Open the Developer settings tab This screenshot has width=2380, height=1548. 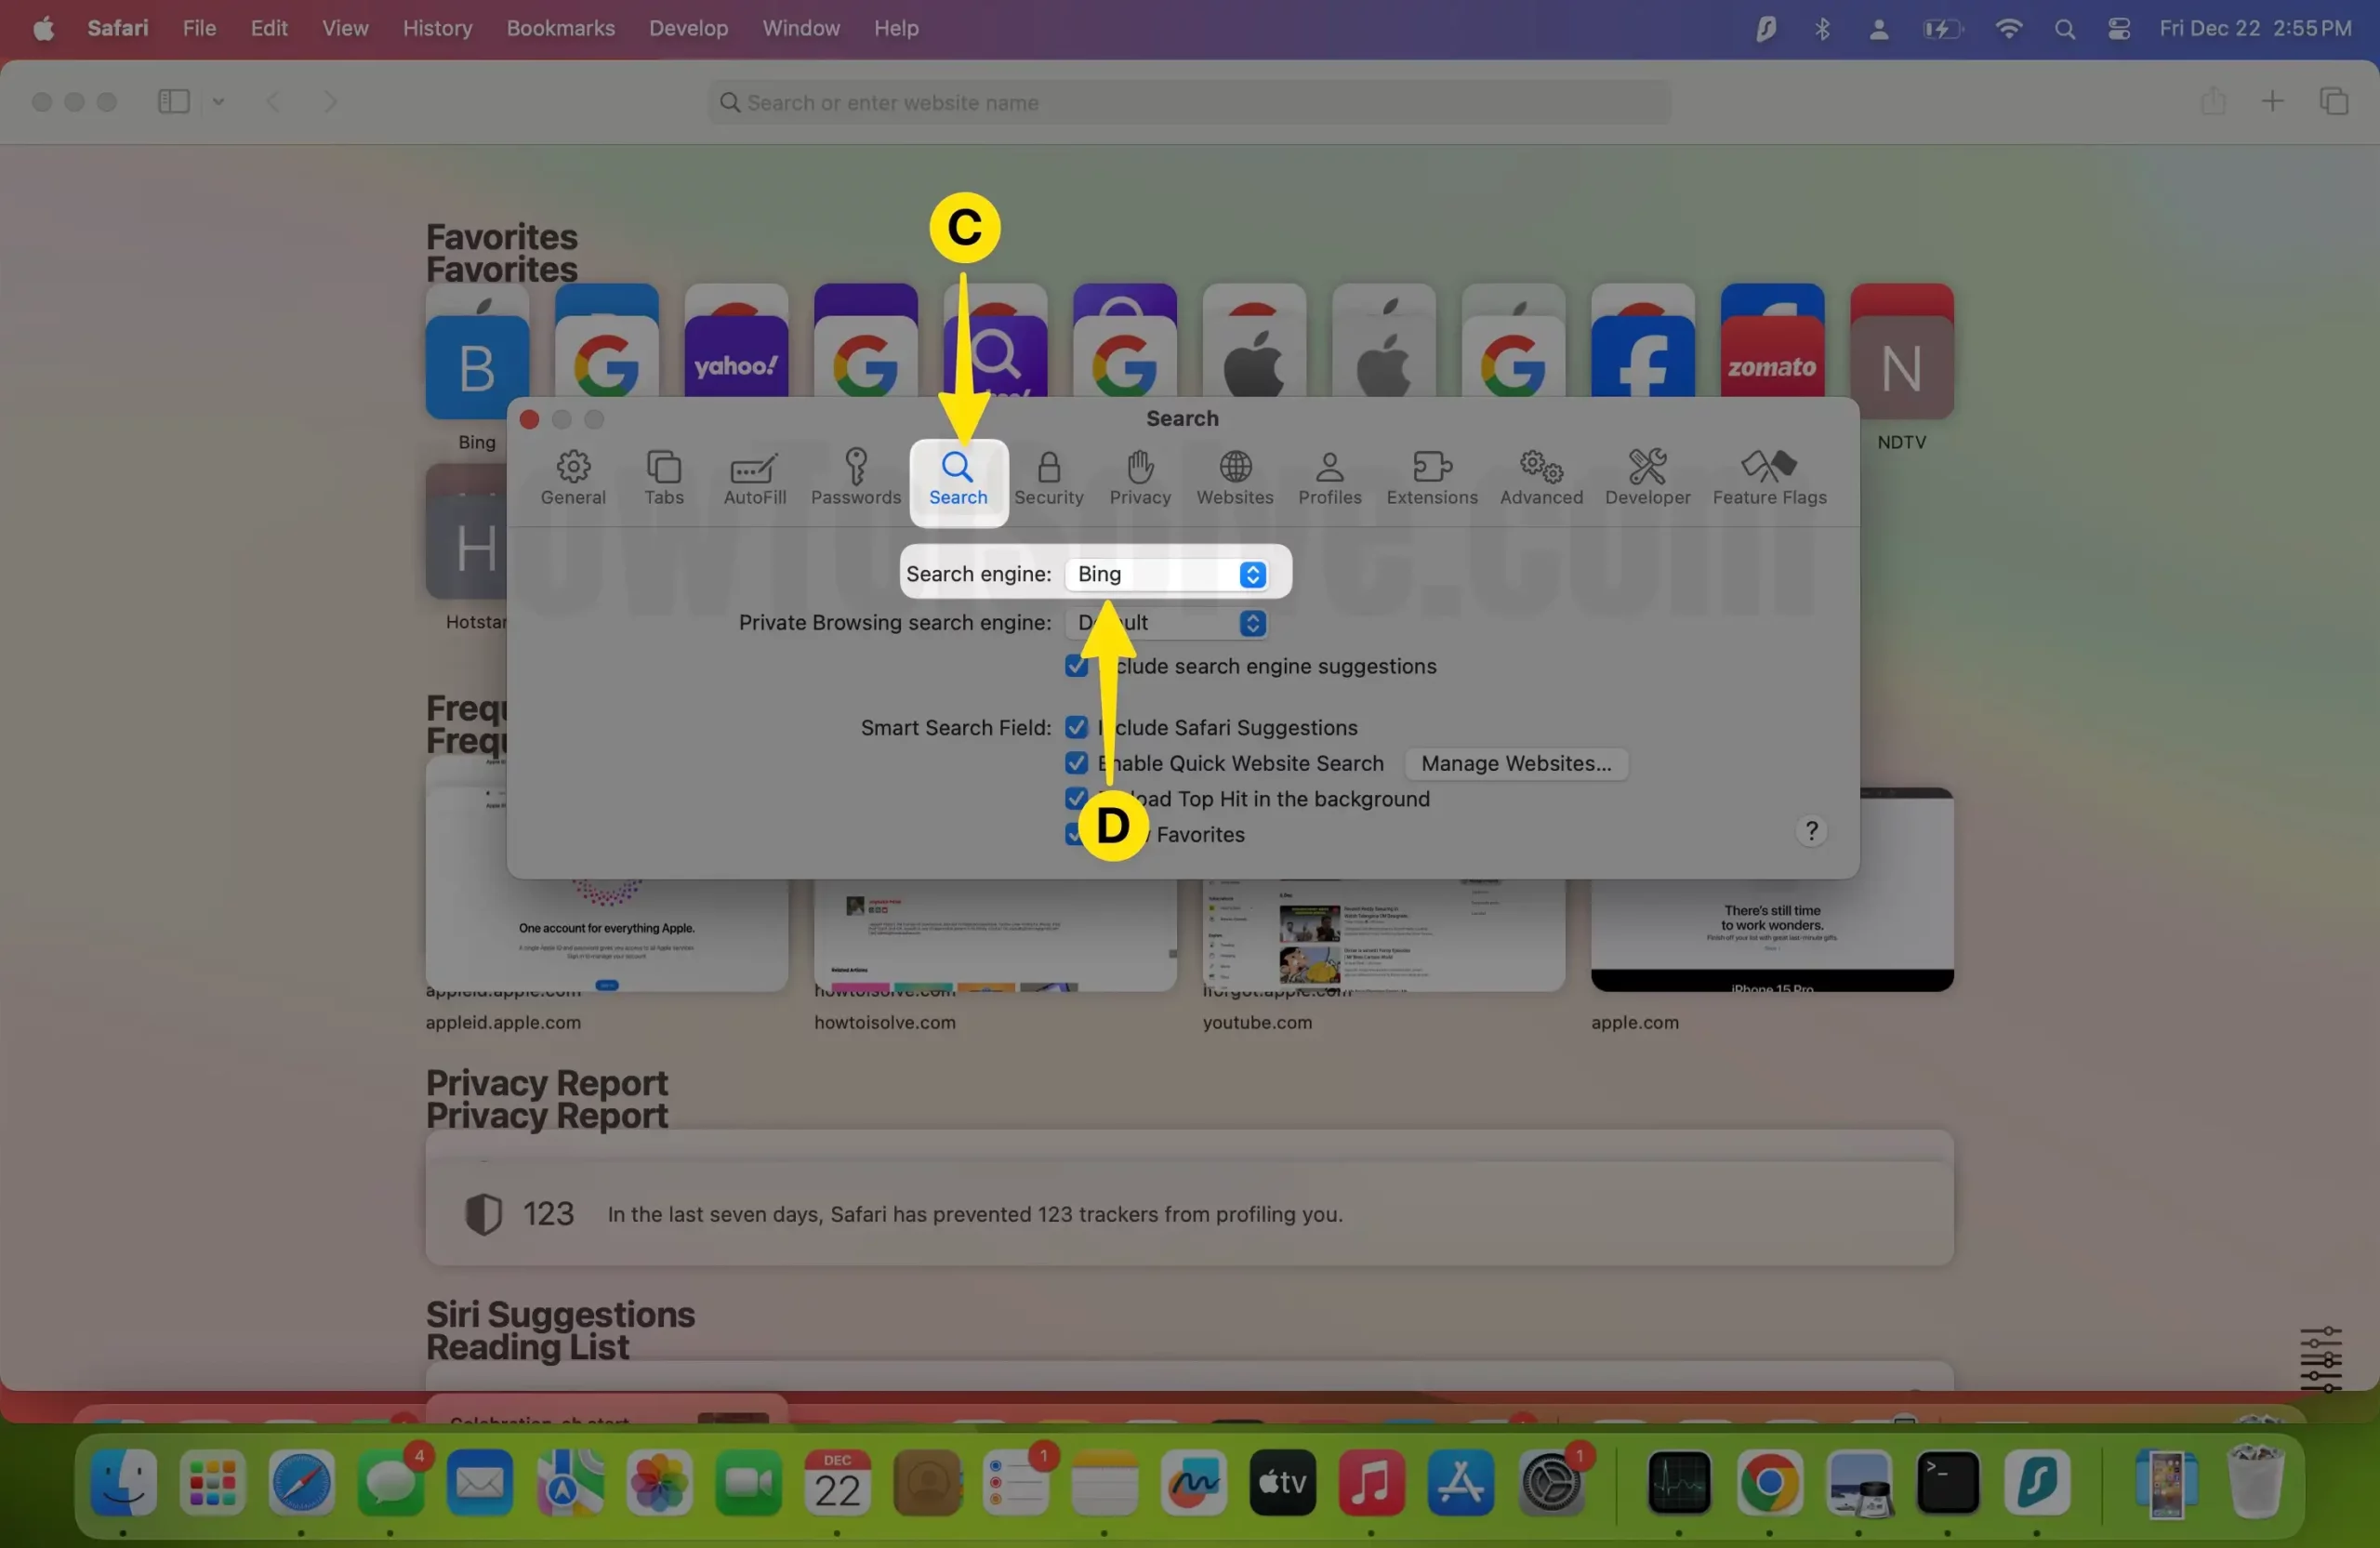(x=1647, y=479)
